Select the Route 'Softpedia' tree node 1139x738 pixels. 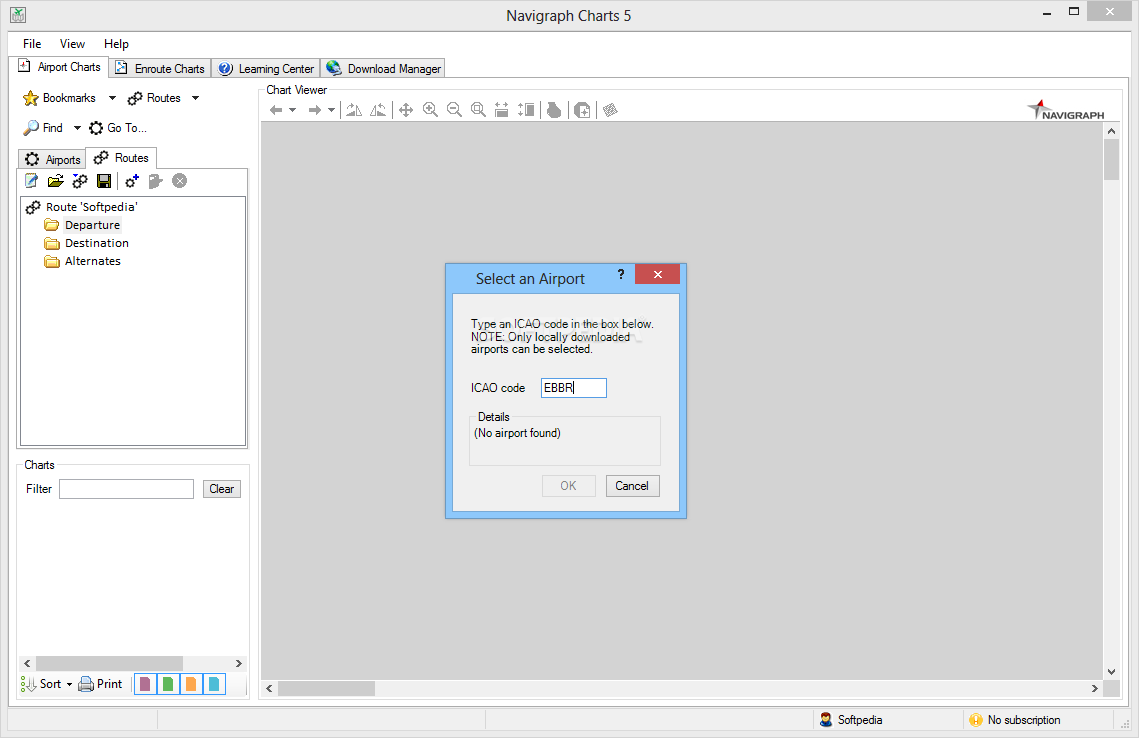coord(82,207)
